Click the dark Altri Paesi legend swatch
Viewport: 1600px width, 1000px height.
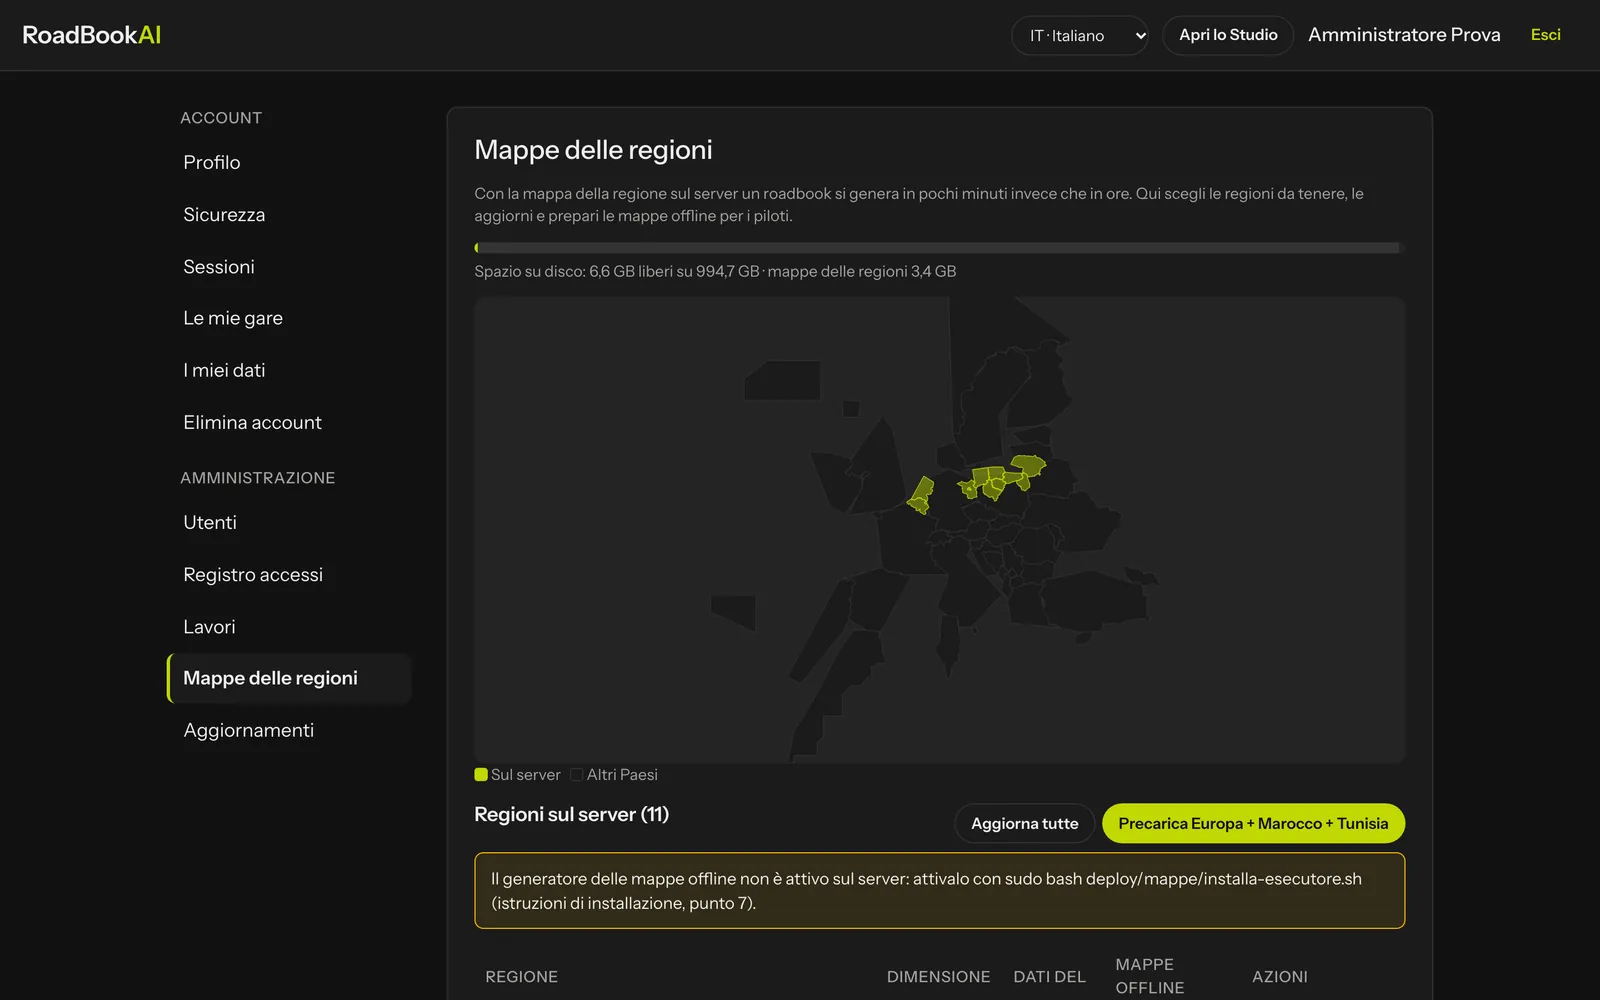(577, 774)
